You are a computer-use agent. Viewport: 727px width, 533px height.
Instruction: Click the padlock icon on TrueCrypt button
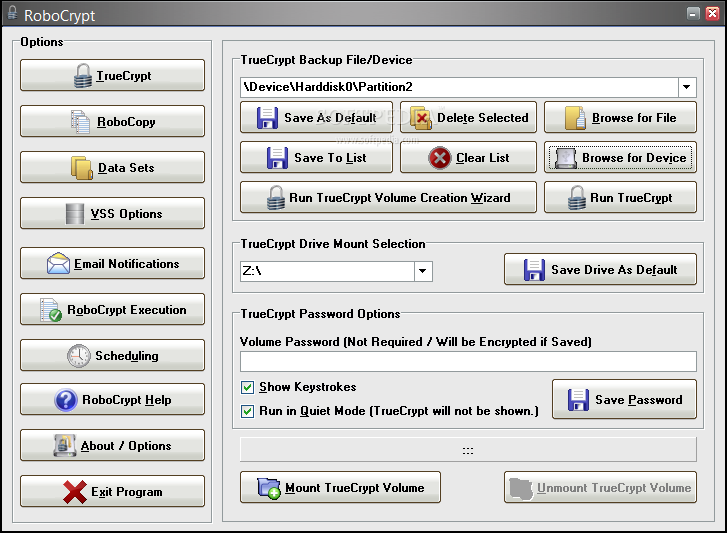(83, 76)
